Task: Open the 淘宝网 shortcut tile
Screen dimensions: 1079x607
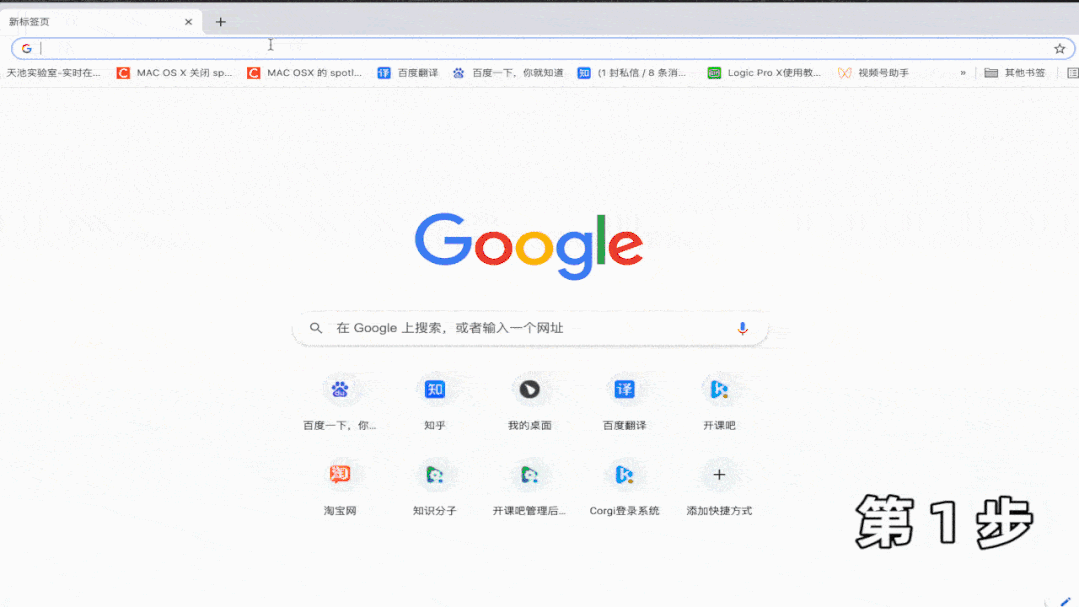Action: (x=340, y=475)
